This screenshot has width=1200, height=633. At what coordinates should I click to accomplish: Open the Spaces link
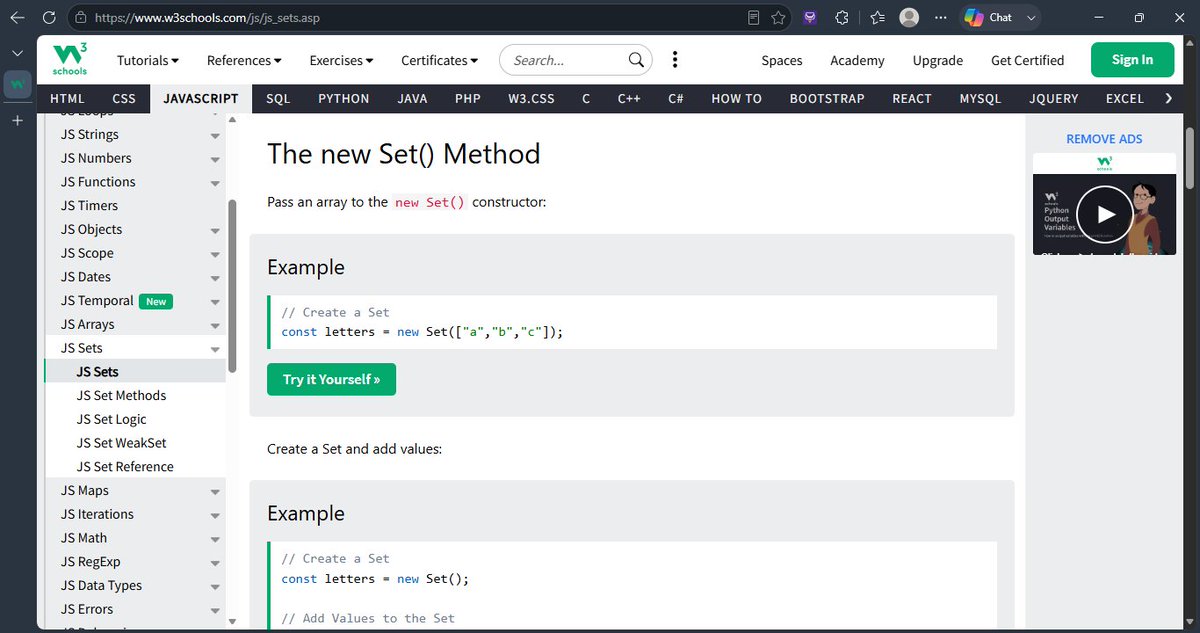(782, 60)
